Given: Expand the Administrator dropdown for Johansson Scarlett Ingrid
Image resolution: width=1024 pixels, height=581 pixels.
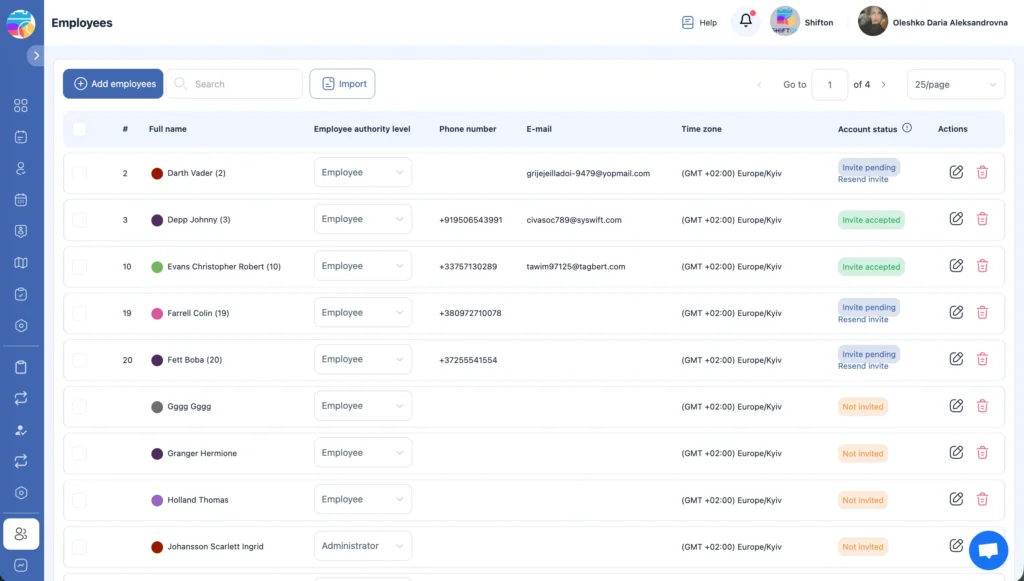Looking at the screenshot, I should [362, 546].
